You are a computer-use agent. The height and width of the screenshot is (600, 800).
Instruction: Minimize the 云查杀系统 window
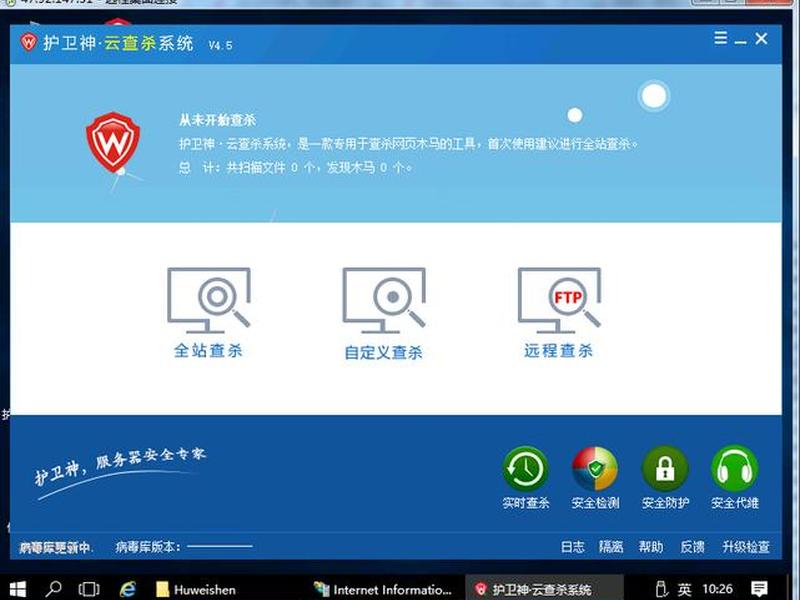740,40
